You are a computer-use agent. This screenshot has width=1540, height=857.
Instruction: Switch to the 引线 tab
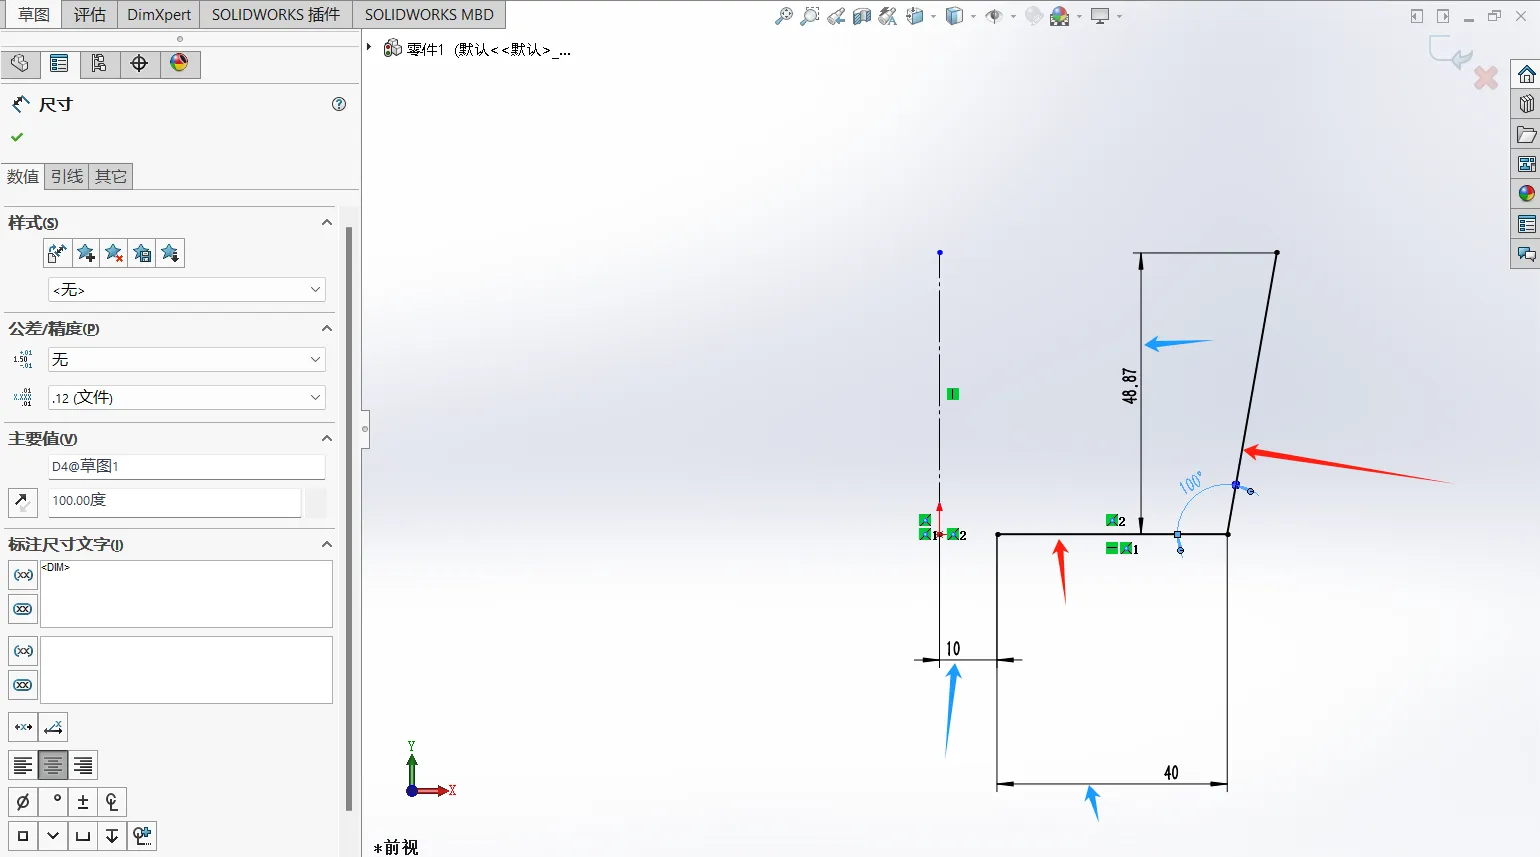pyautogui.click(x=67, y=177)
